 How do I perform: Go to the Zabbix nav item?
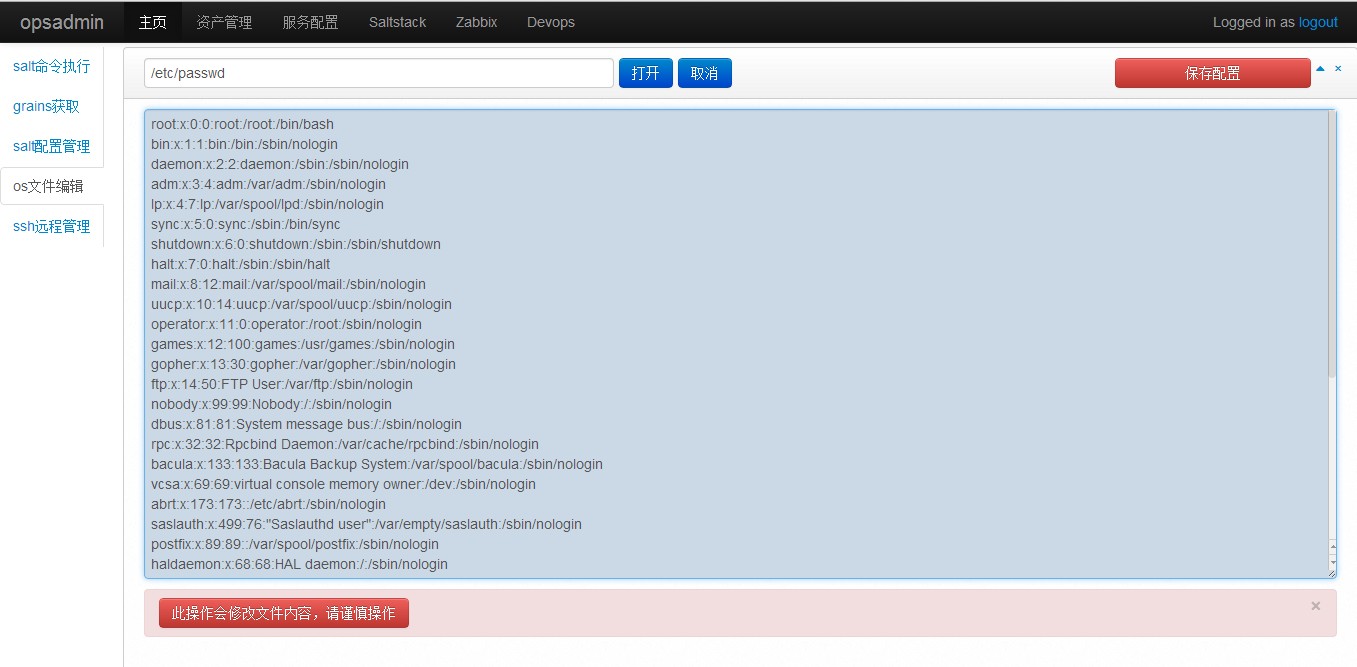point(476,22)
